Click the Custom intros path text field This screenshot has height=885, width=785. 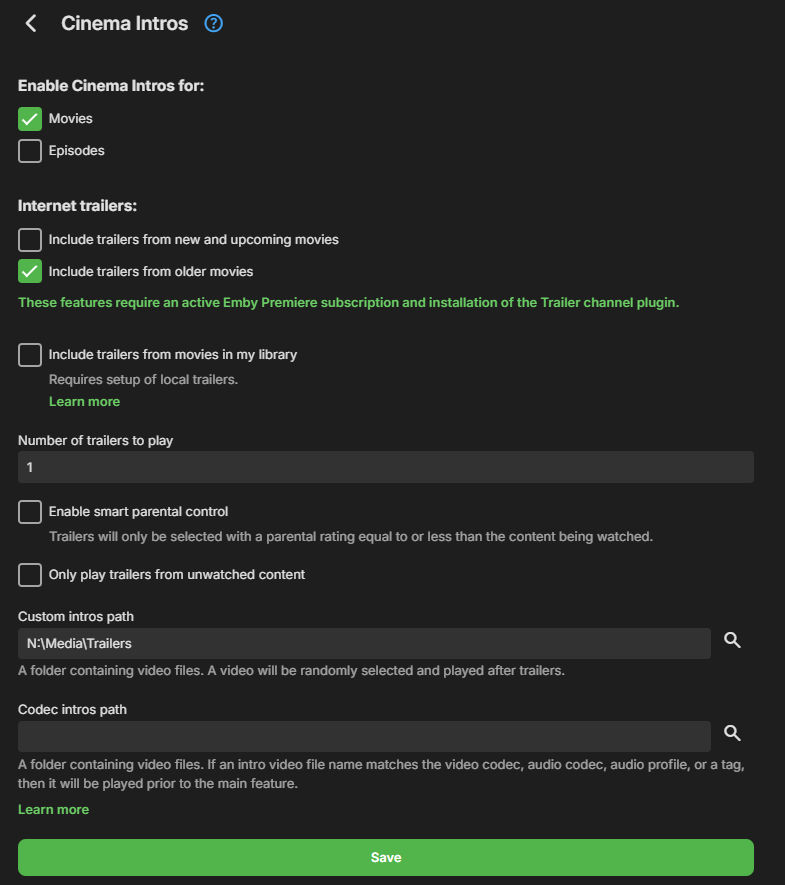tap(364, 643)
